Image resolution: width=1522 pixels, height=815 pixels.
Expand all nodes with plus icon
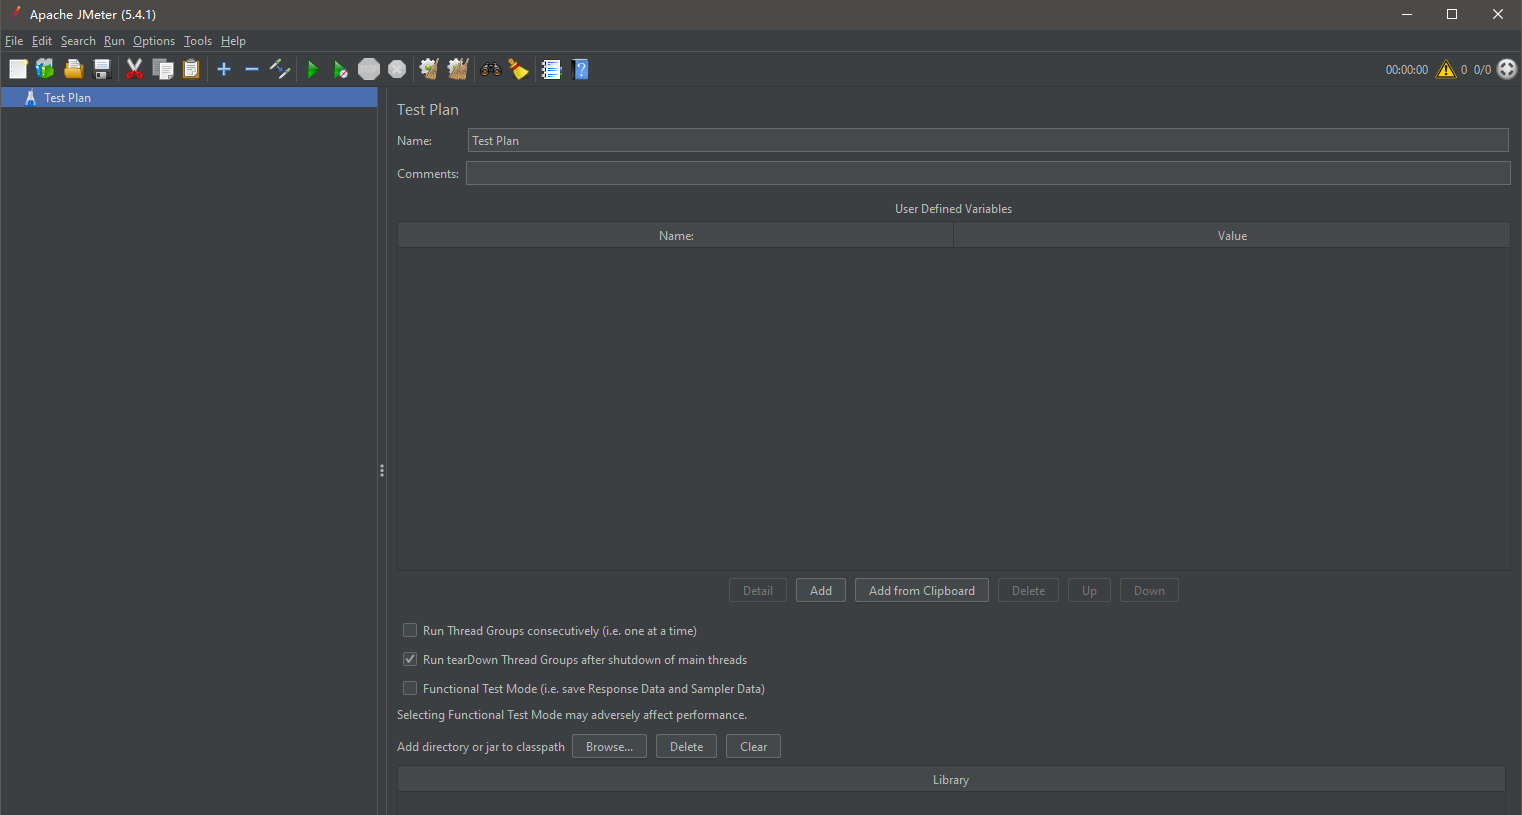click(x=224, y=69)
